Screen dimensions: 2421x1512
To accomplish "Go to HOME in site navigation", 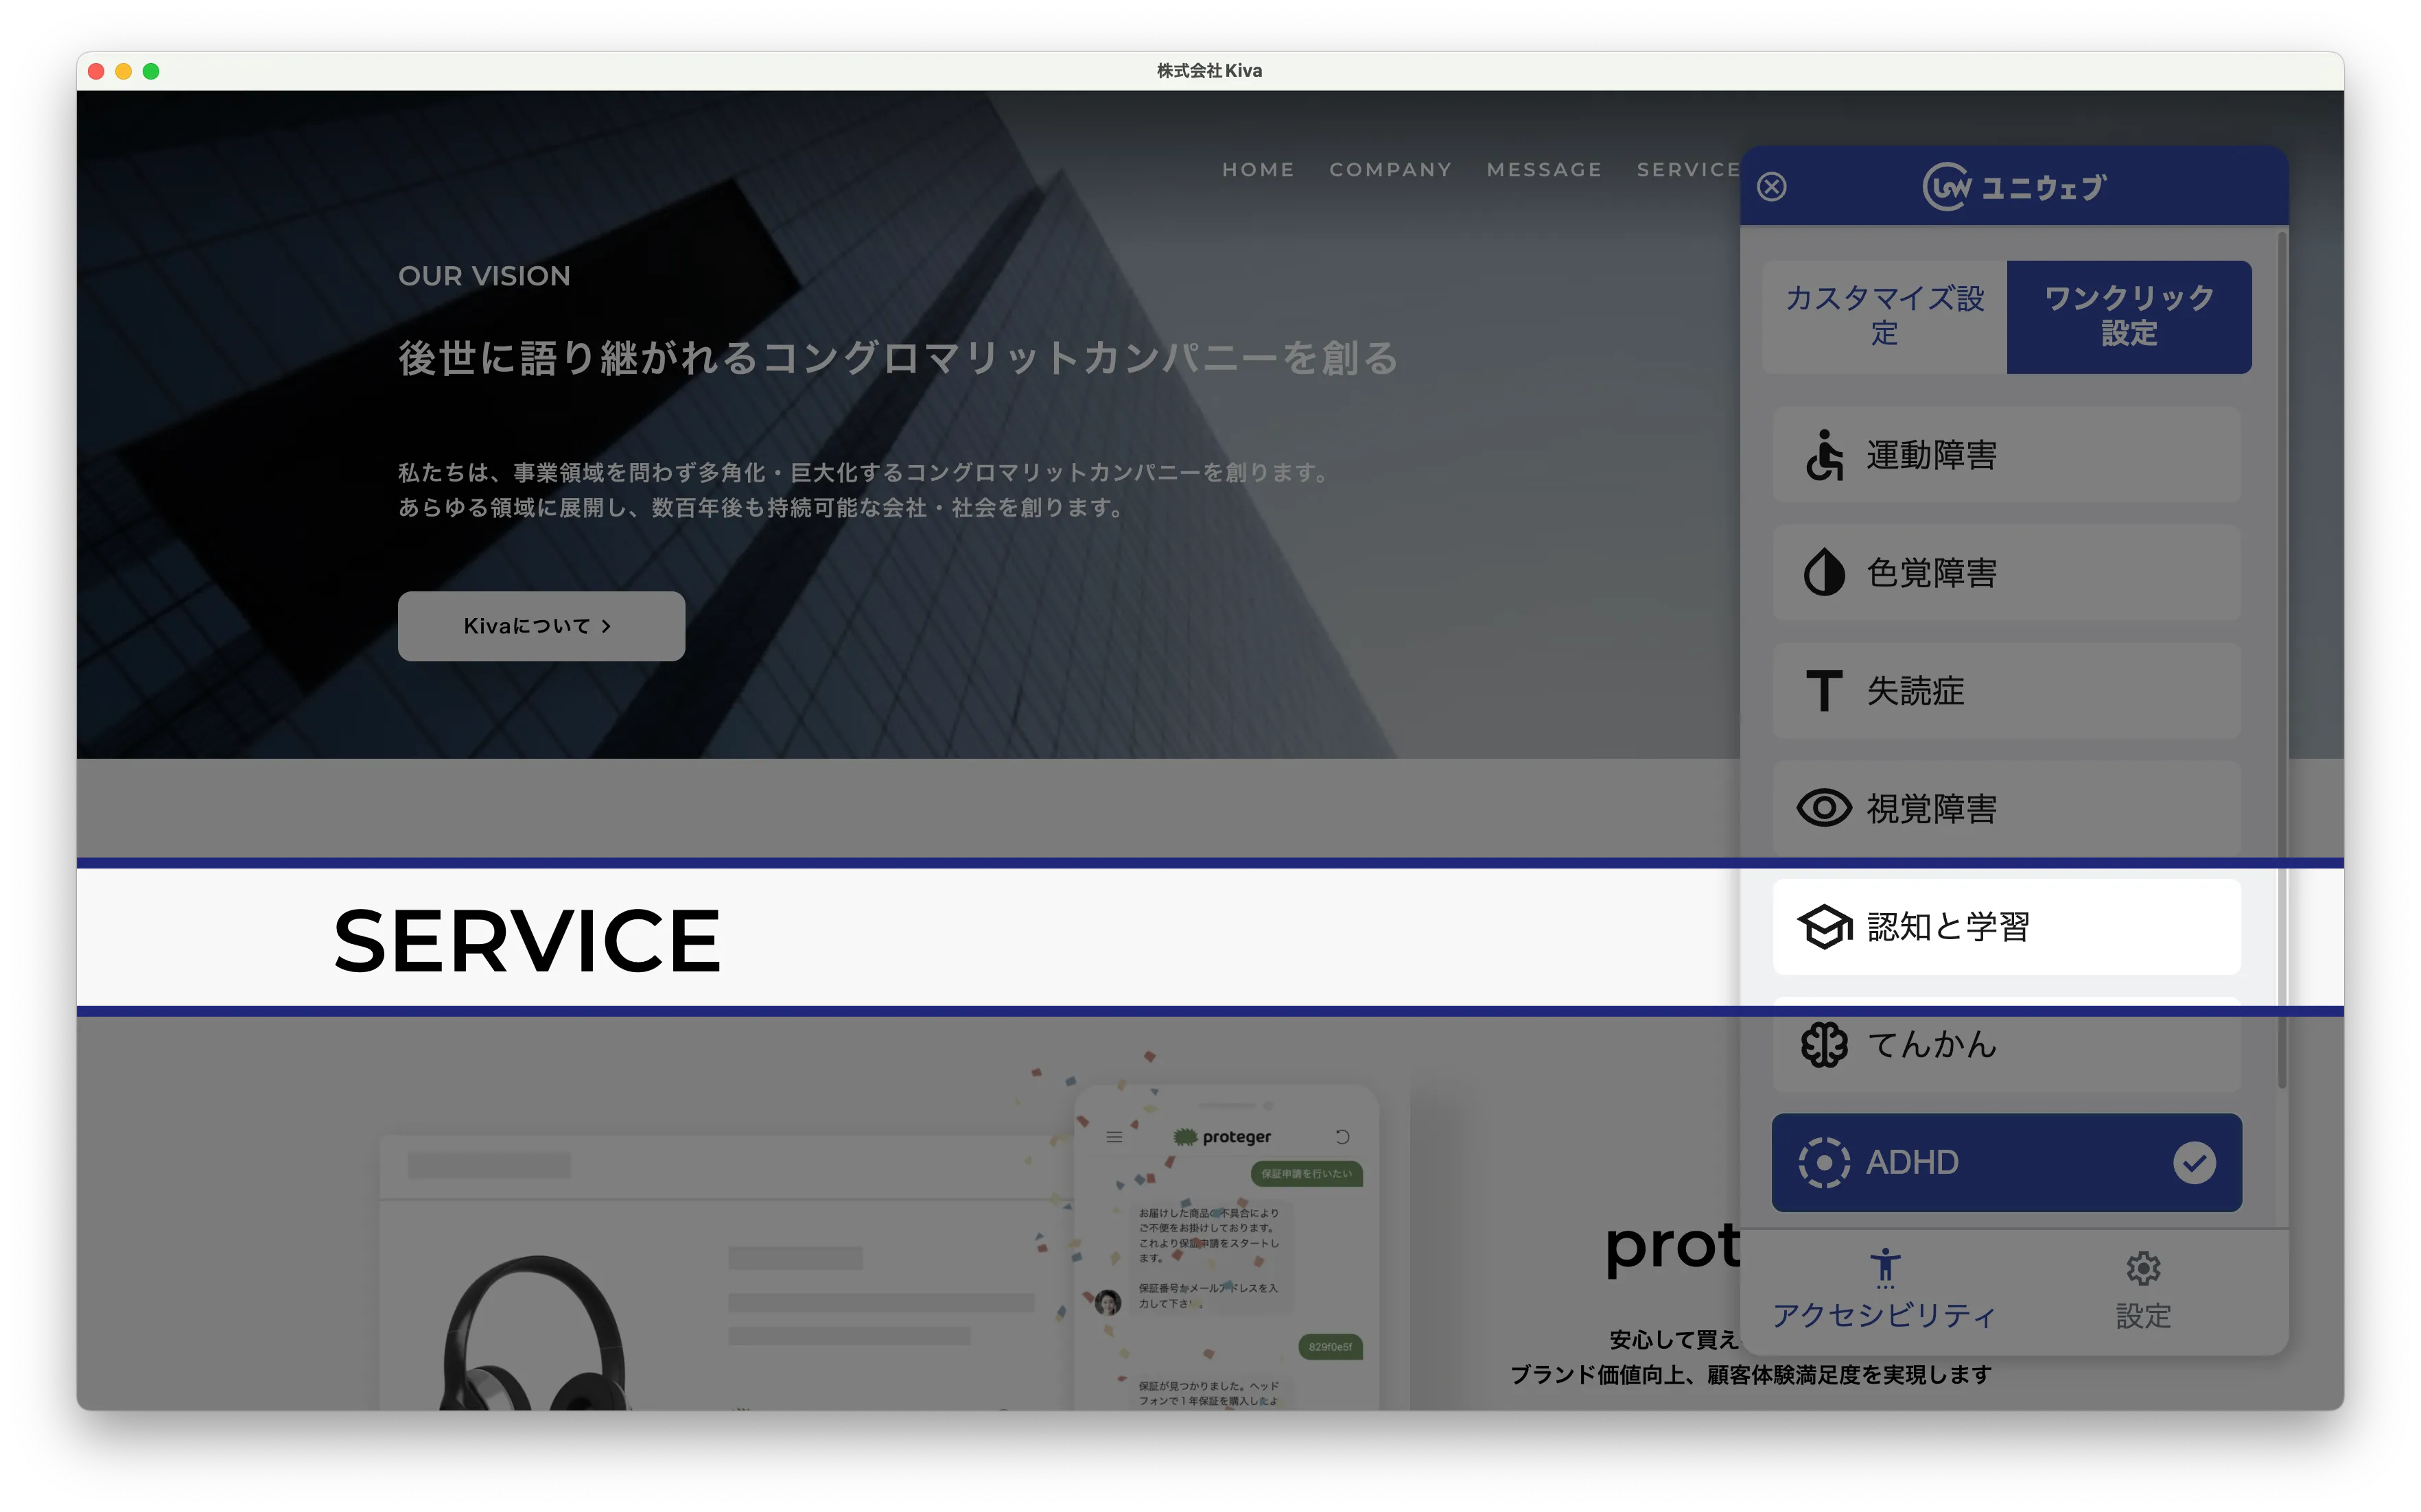I will tap(1258, 169).
